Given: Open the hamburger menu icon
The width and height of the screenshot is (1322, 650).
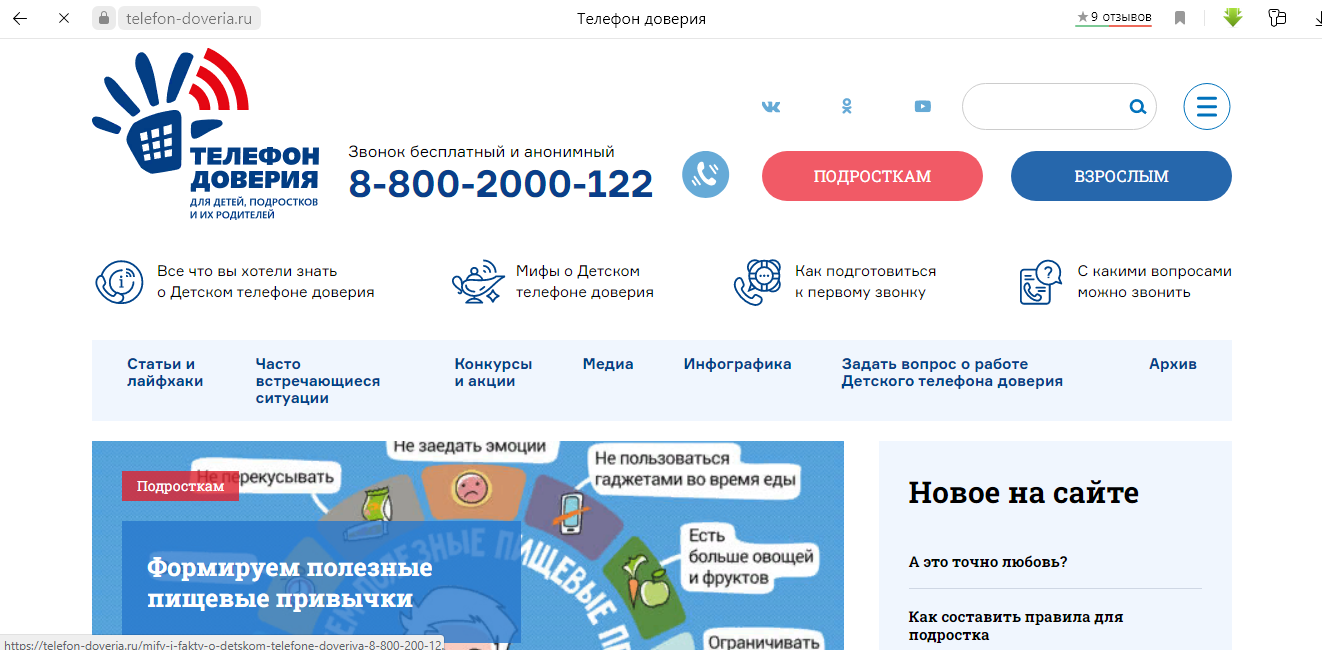Looking at the screenshot, I should click(x=1206, y=106).
